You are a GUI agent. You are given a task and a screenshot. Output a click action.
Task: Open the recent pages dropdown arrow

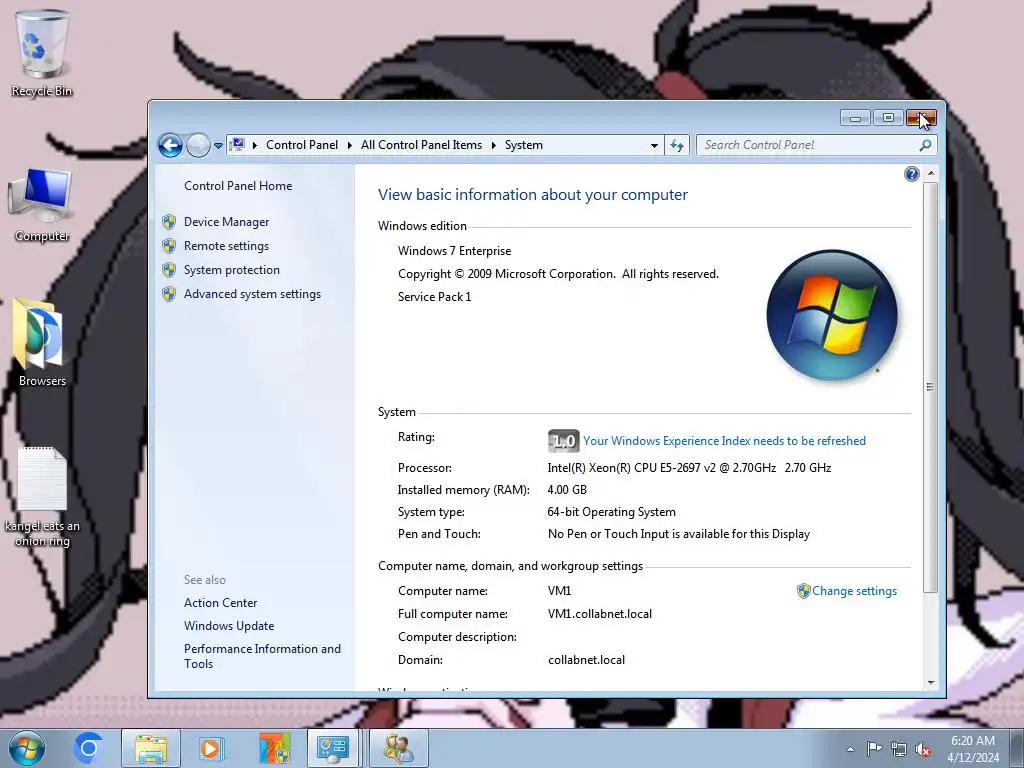[x=218, y=146]
